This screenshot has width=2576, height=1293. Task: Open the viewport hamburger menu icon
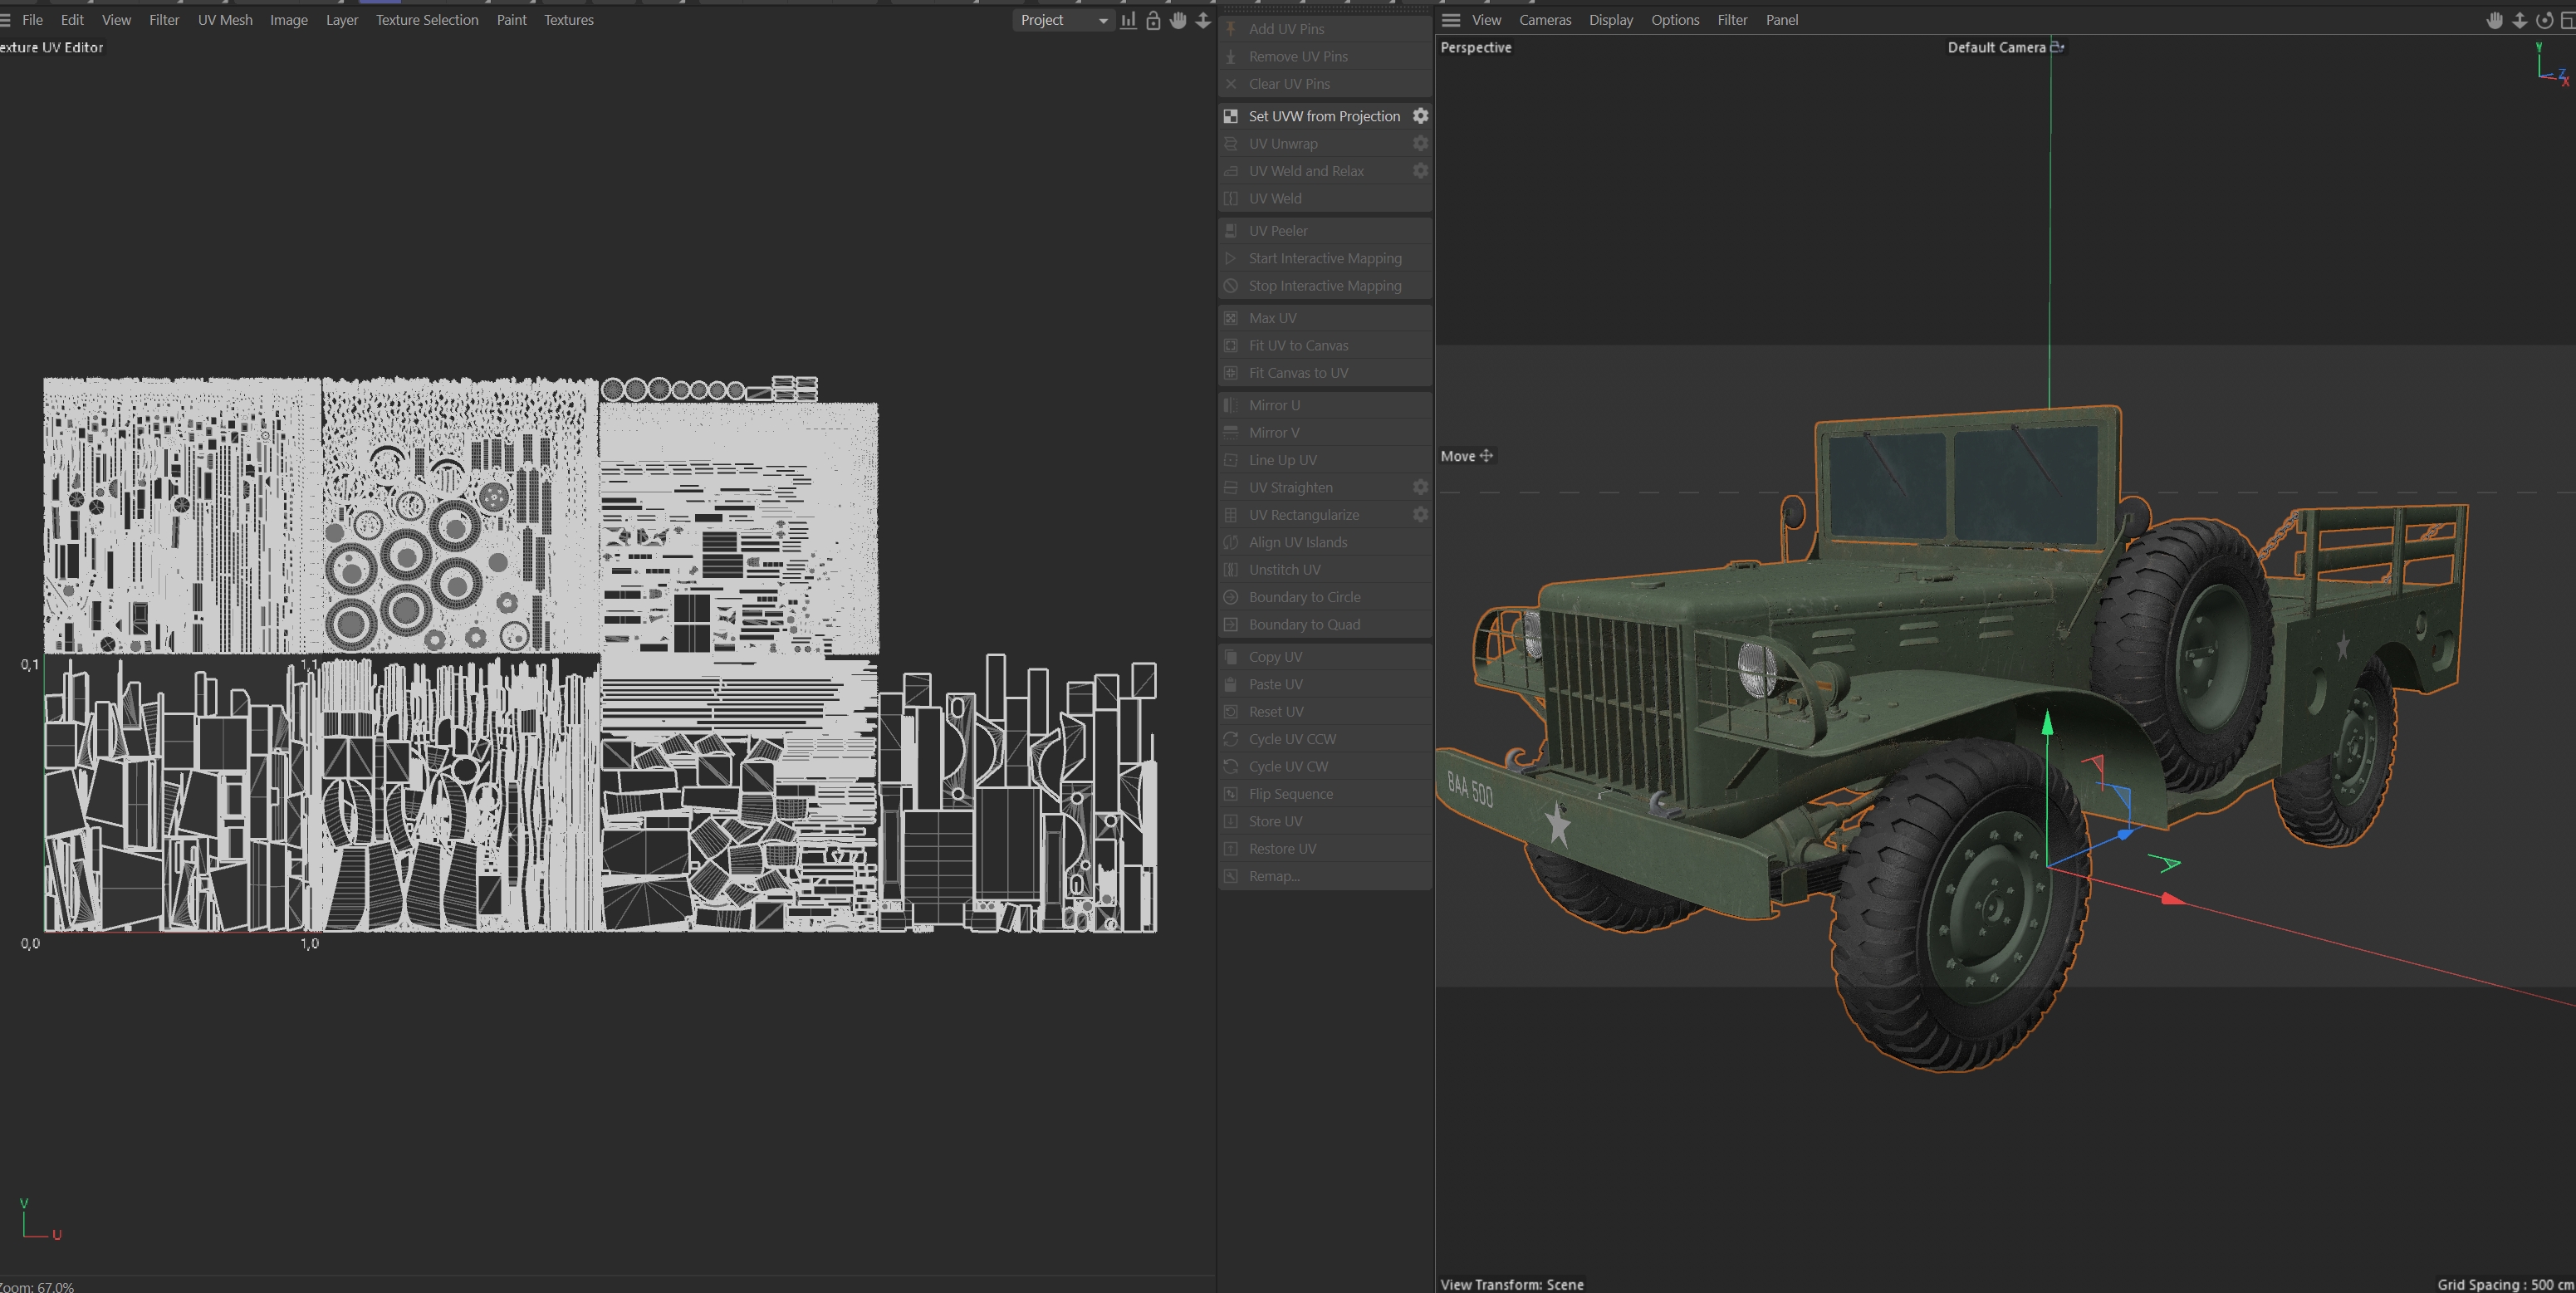tap(1451, 20)
